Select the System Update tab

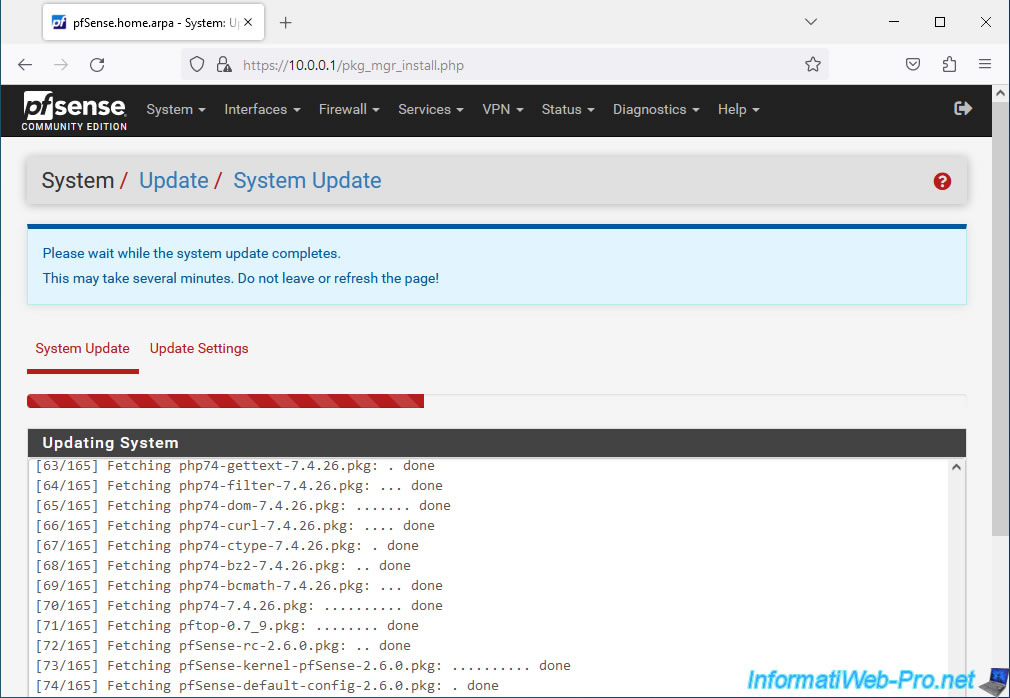pyautogui.click(x=82, y=349)
